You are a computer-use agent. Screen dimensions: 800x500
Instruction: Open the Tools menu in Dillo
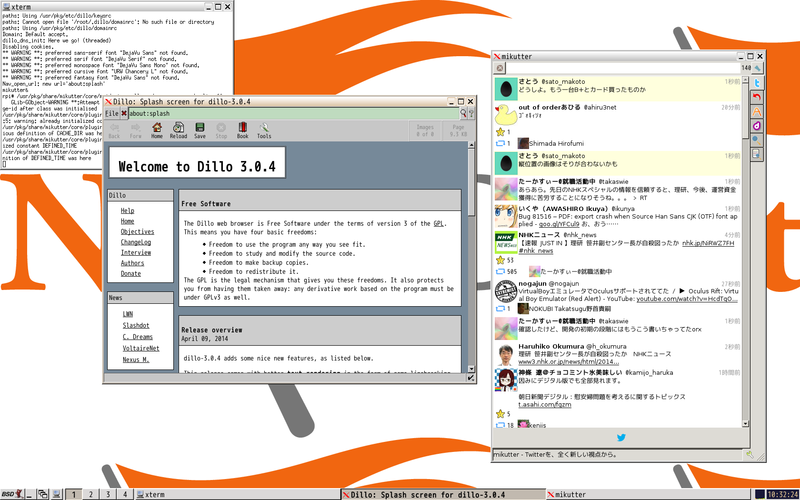(x=264, y=130)
